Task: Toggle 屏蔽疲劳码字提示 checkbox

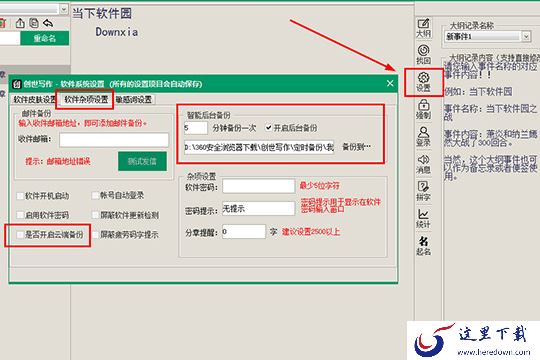Action: [x=95, y=235]
